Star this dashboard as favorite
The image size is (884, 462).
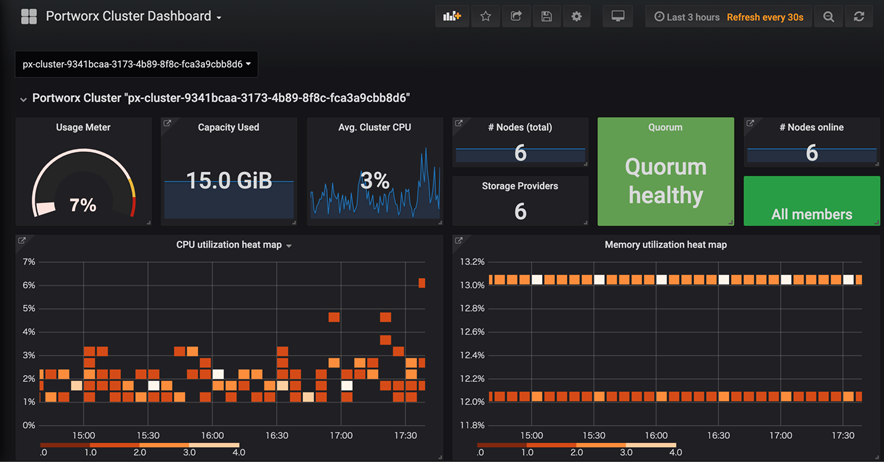point(485,16)
